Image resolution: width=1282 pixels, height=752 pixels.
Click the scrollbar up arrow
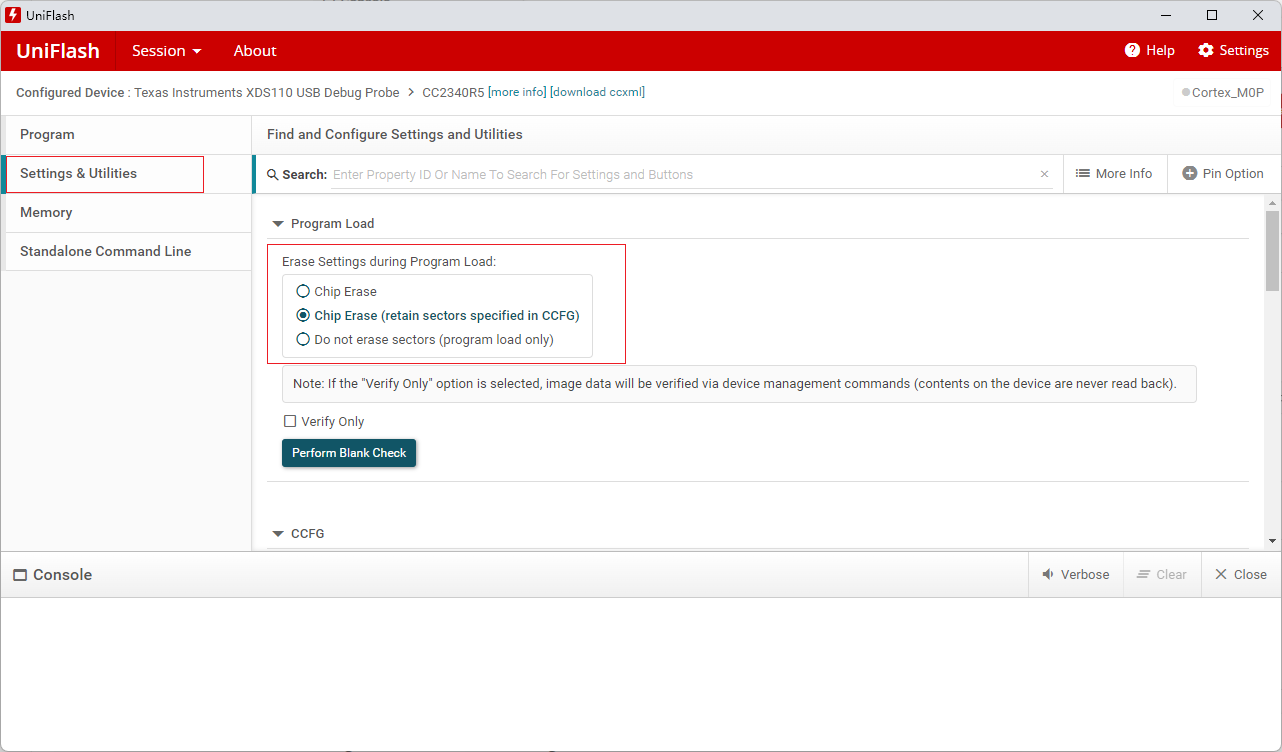click(1272, 202)
